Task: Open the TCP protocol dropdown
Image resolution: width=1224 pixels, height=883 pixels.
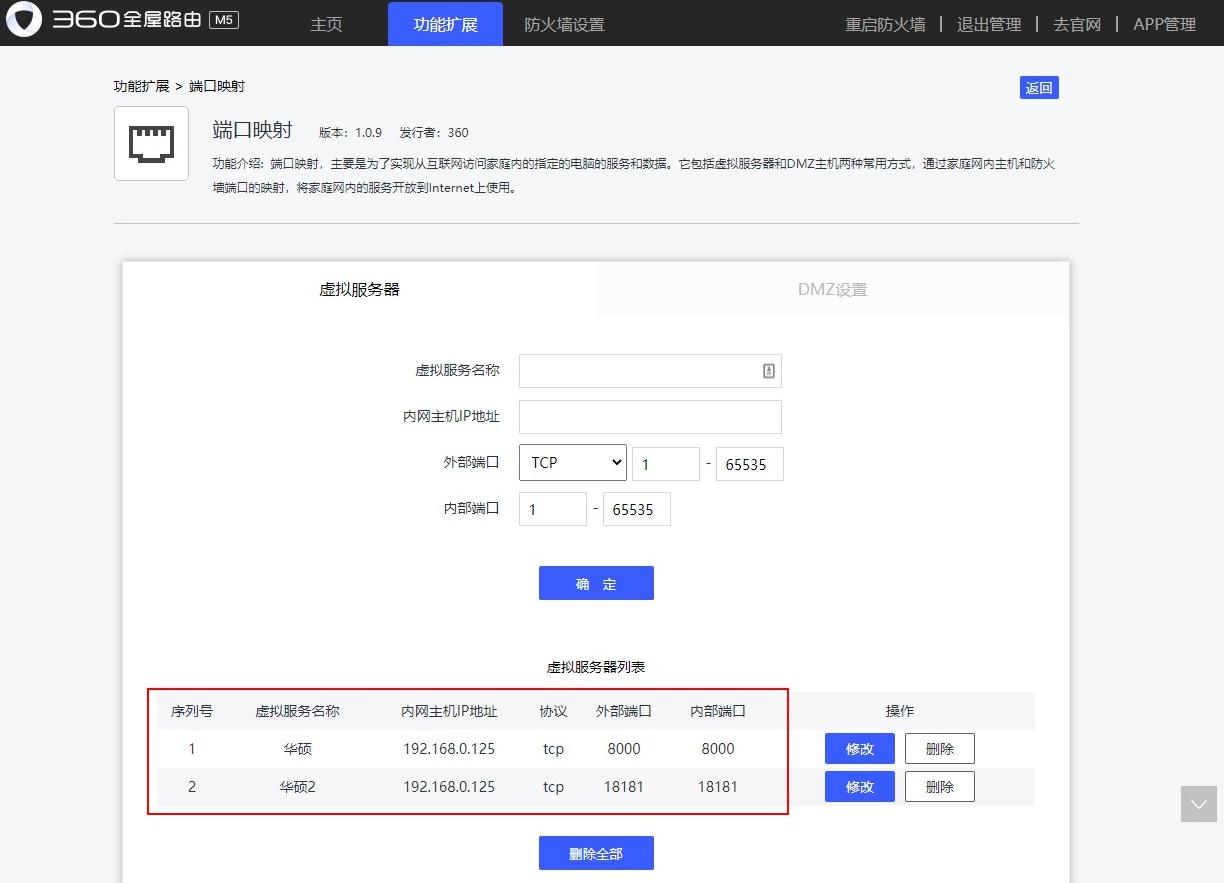Action: (x=571, y=462)
